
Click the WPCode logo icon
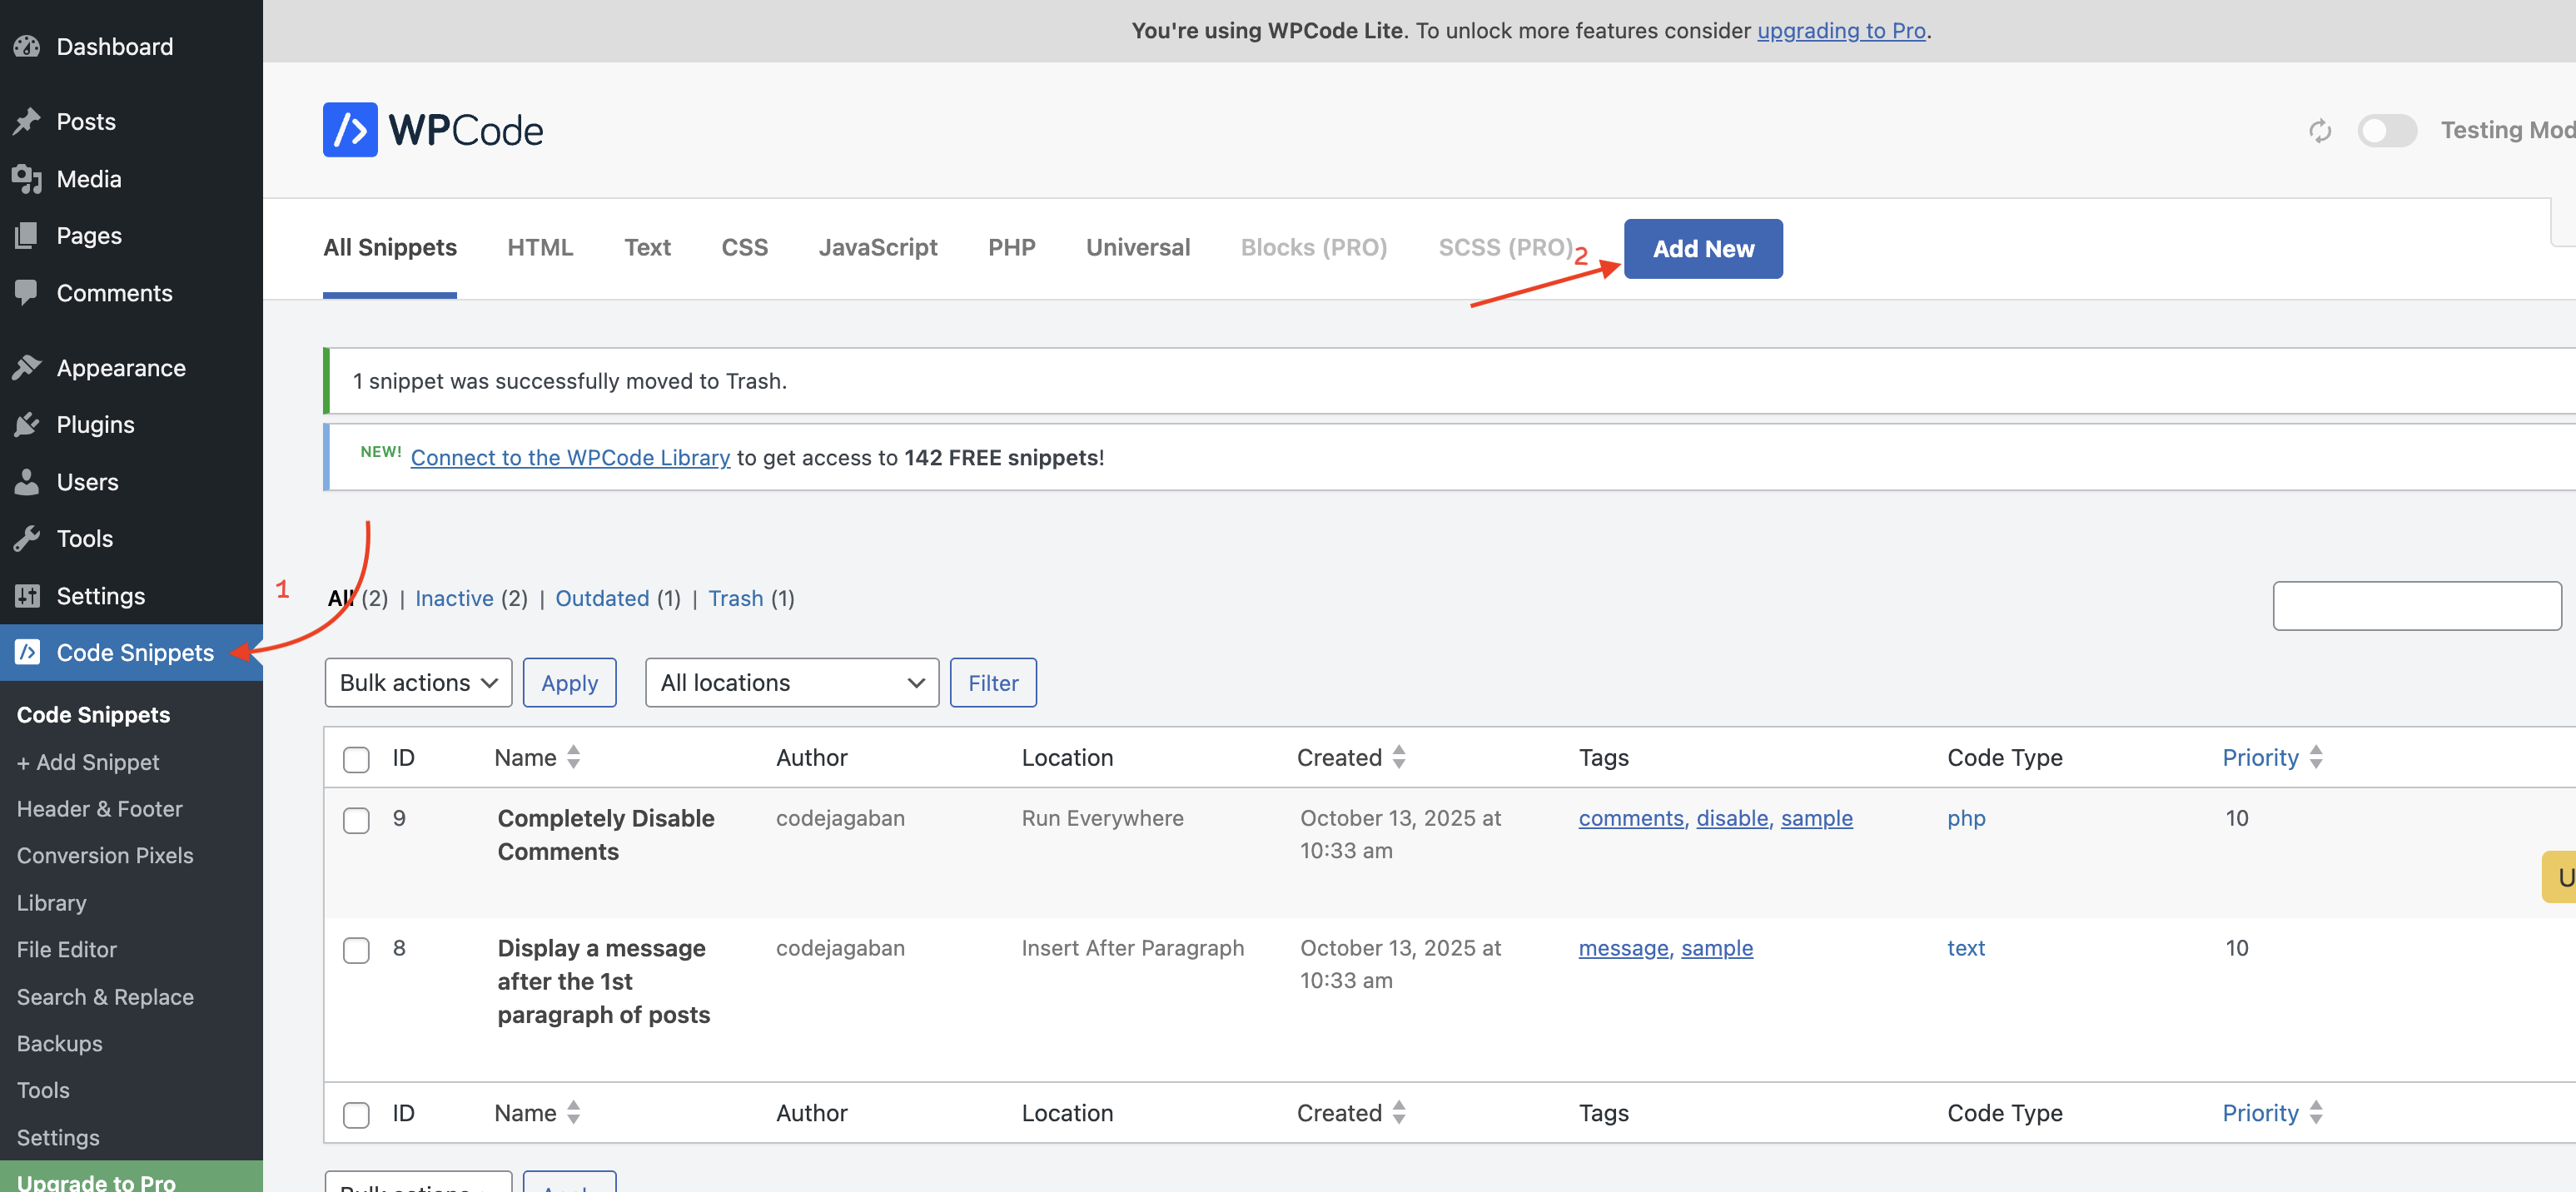click(x=350, y=130)
